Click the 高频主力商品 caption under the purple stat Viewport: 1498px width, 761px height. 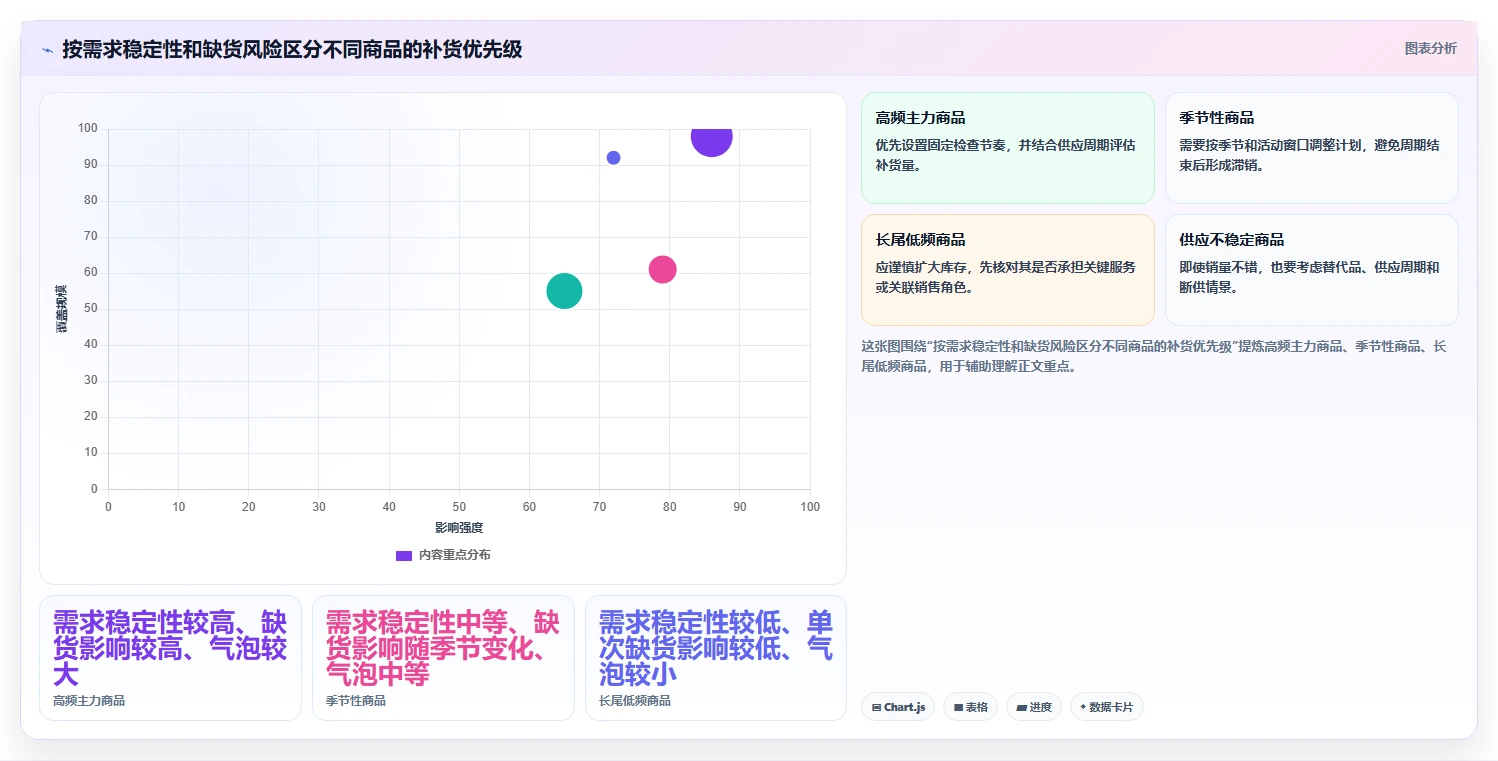89,701
